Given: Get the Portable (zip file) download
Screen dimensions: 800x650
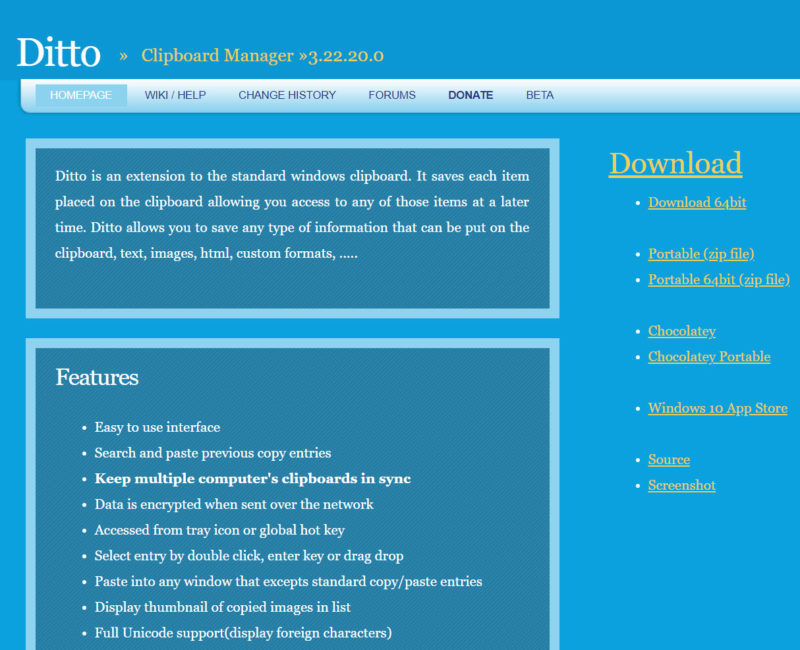Looking at the screenshot, I should [x=701, y=254].
